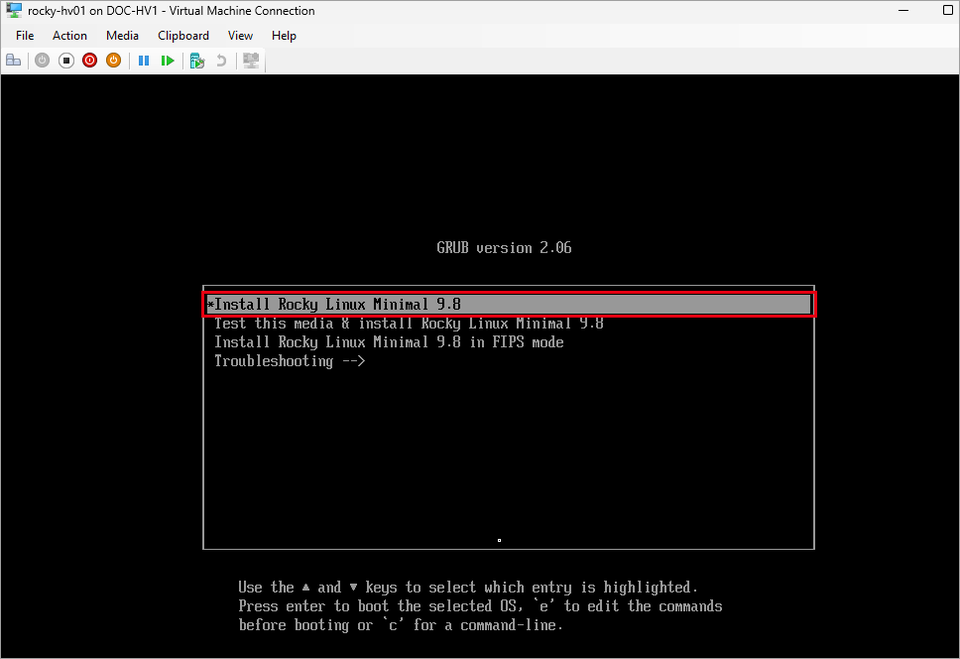Open the Clipboard menu
This screenshot has width=960, height=659.
click(x=184, y=36)
